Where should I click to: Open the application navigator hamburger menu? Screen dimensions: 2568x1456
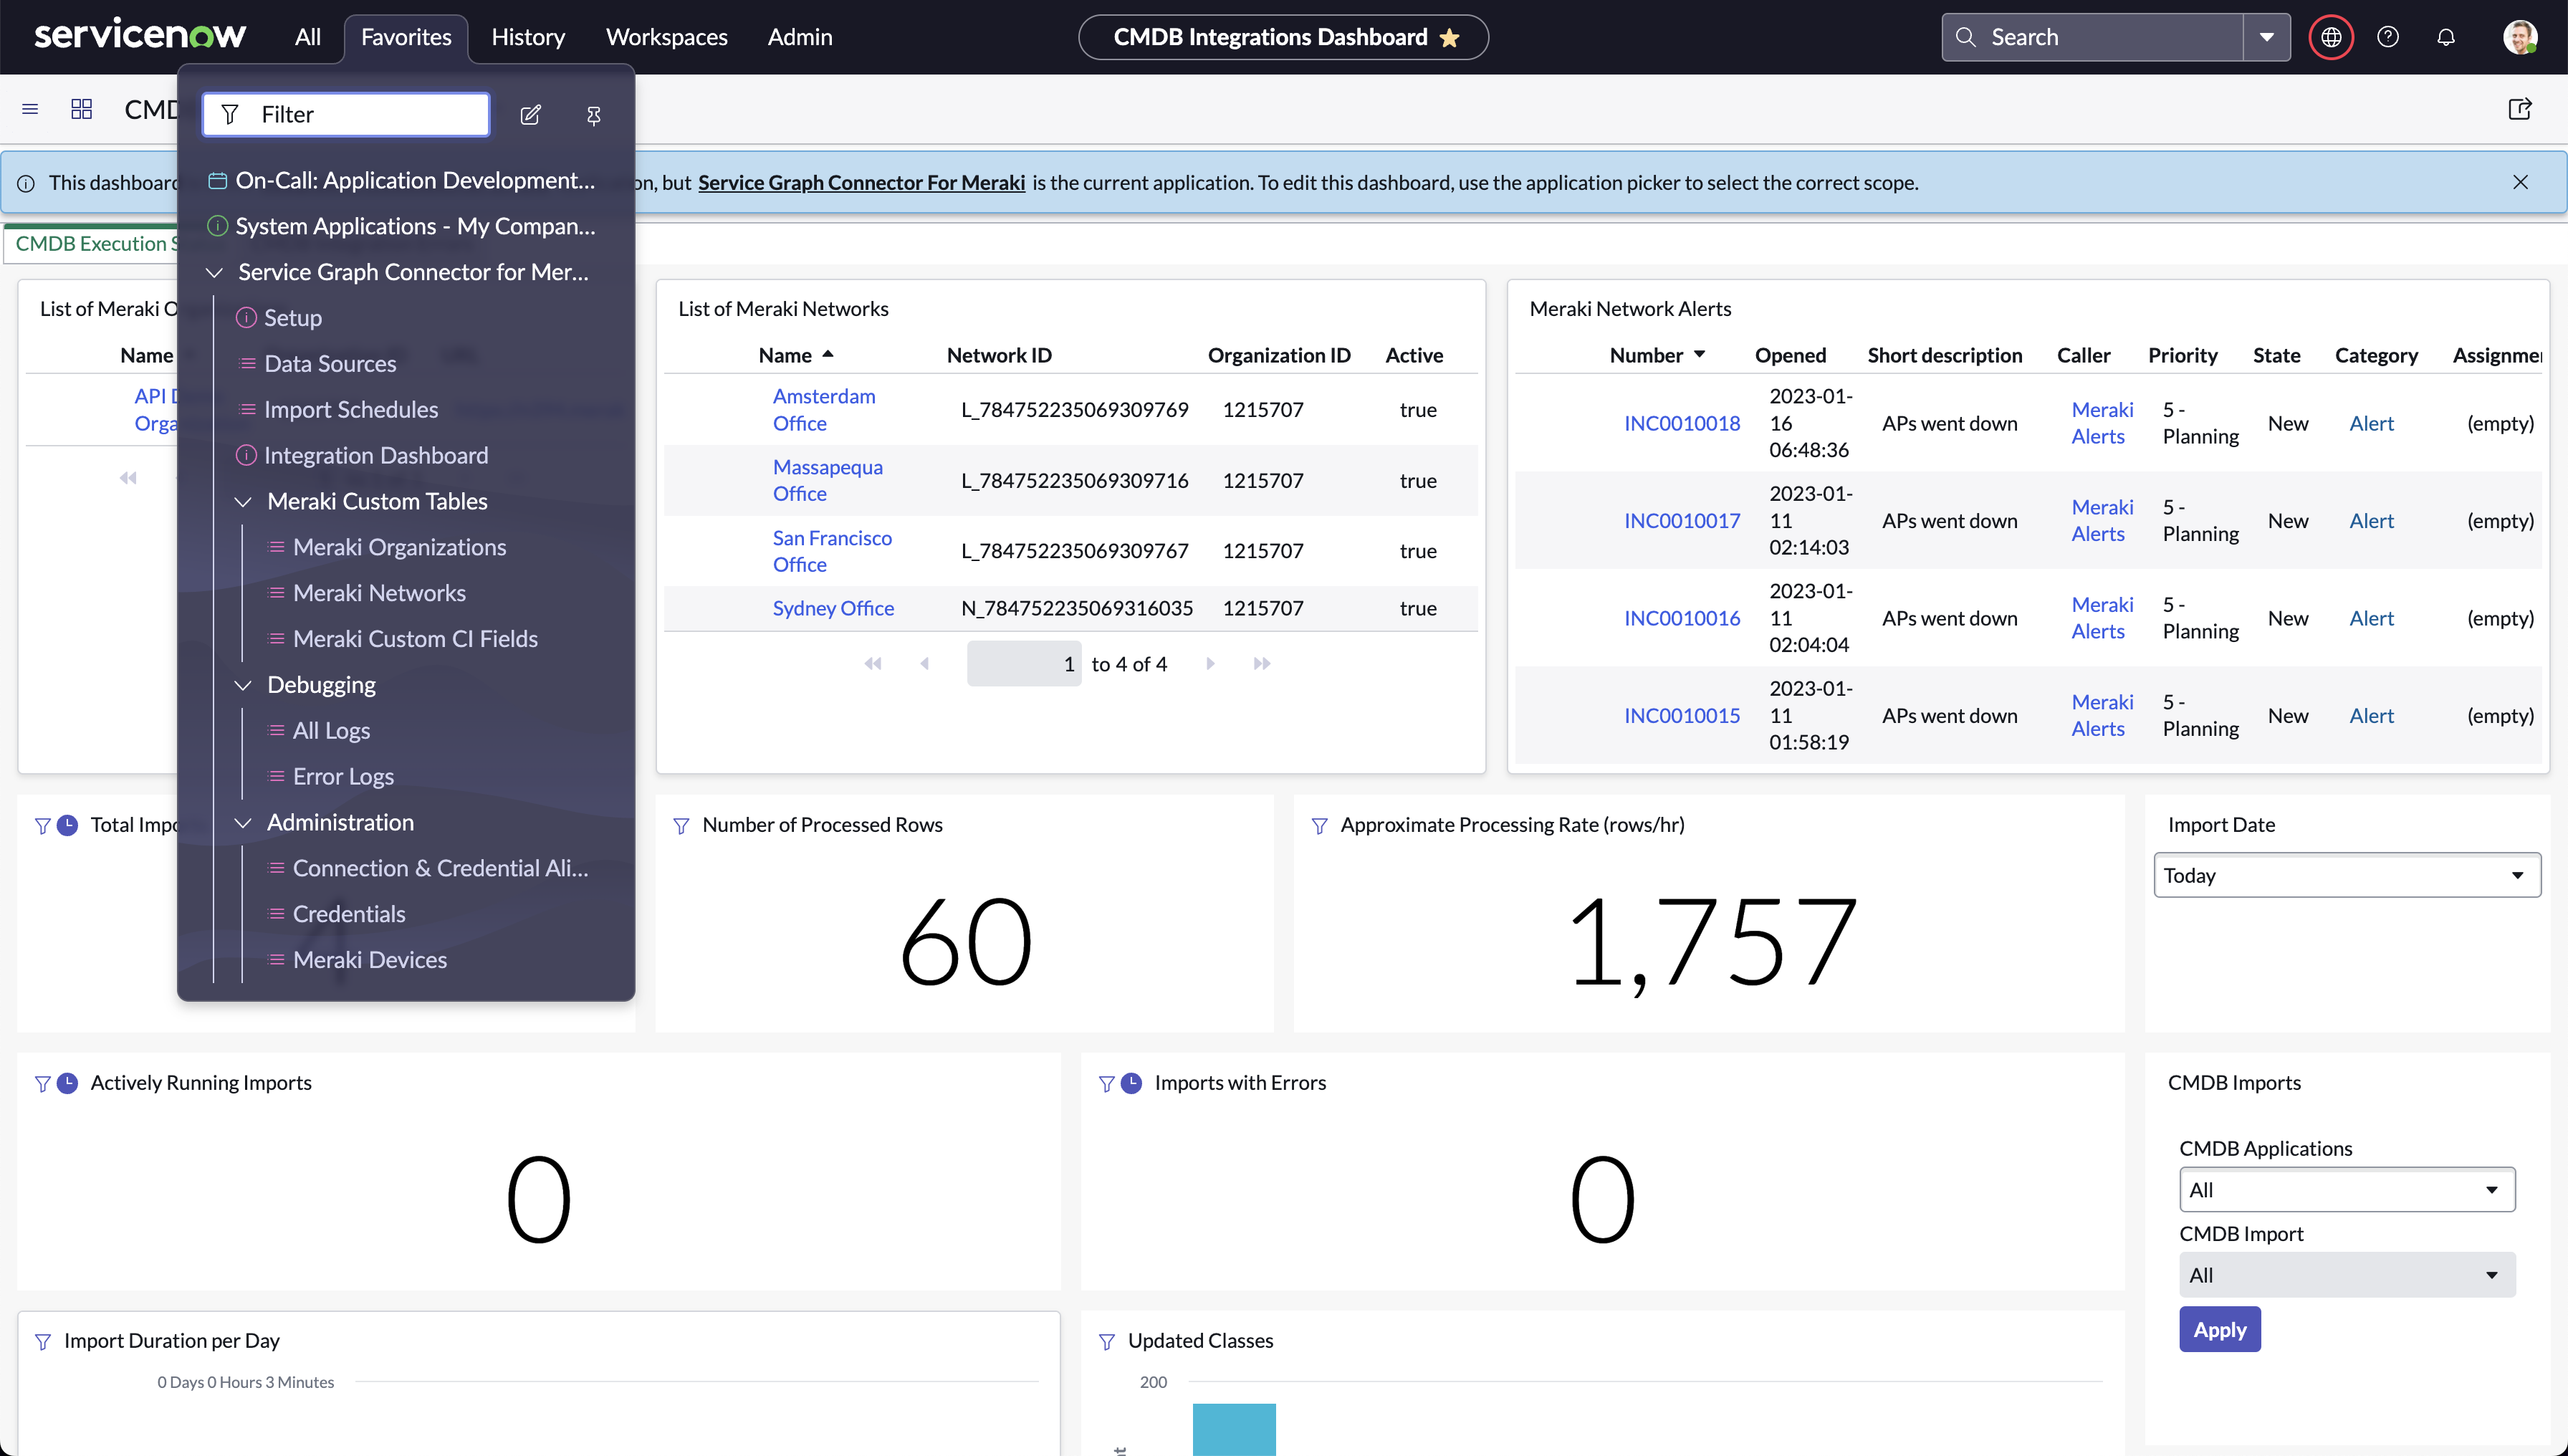coord(29,109)
